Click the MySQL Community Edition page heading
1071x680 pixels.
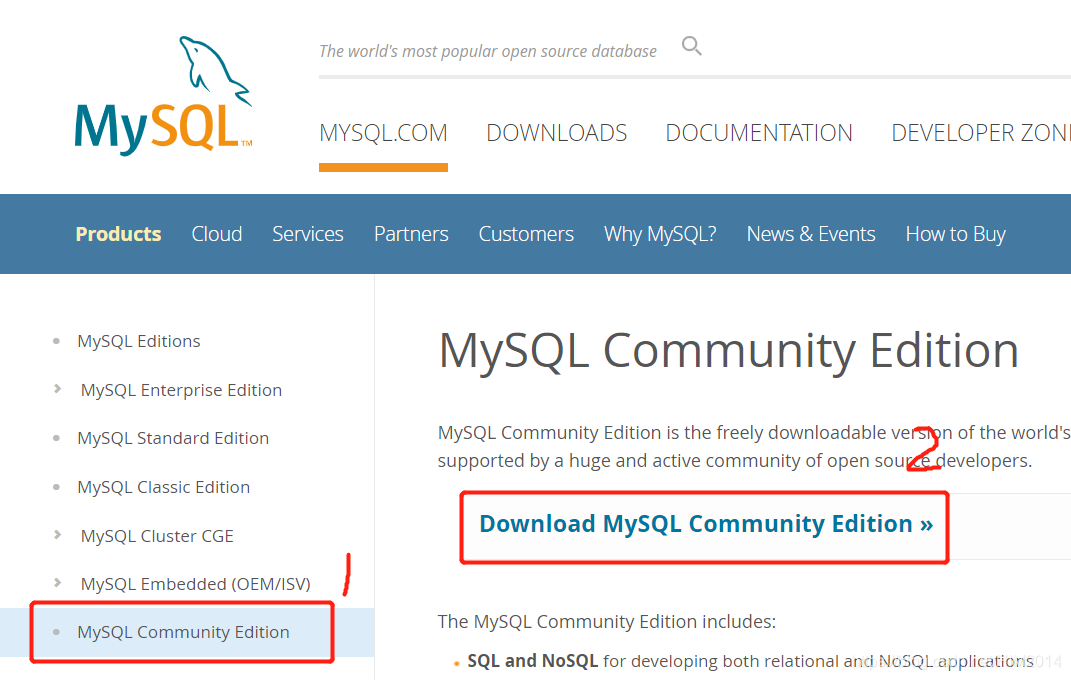pyautogui.click(x=729, y=351)
